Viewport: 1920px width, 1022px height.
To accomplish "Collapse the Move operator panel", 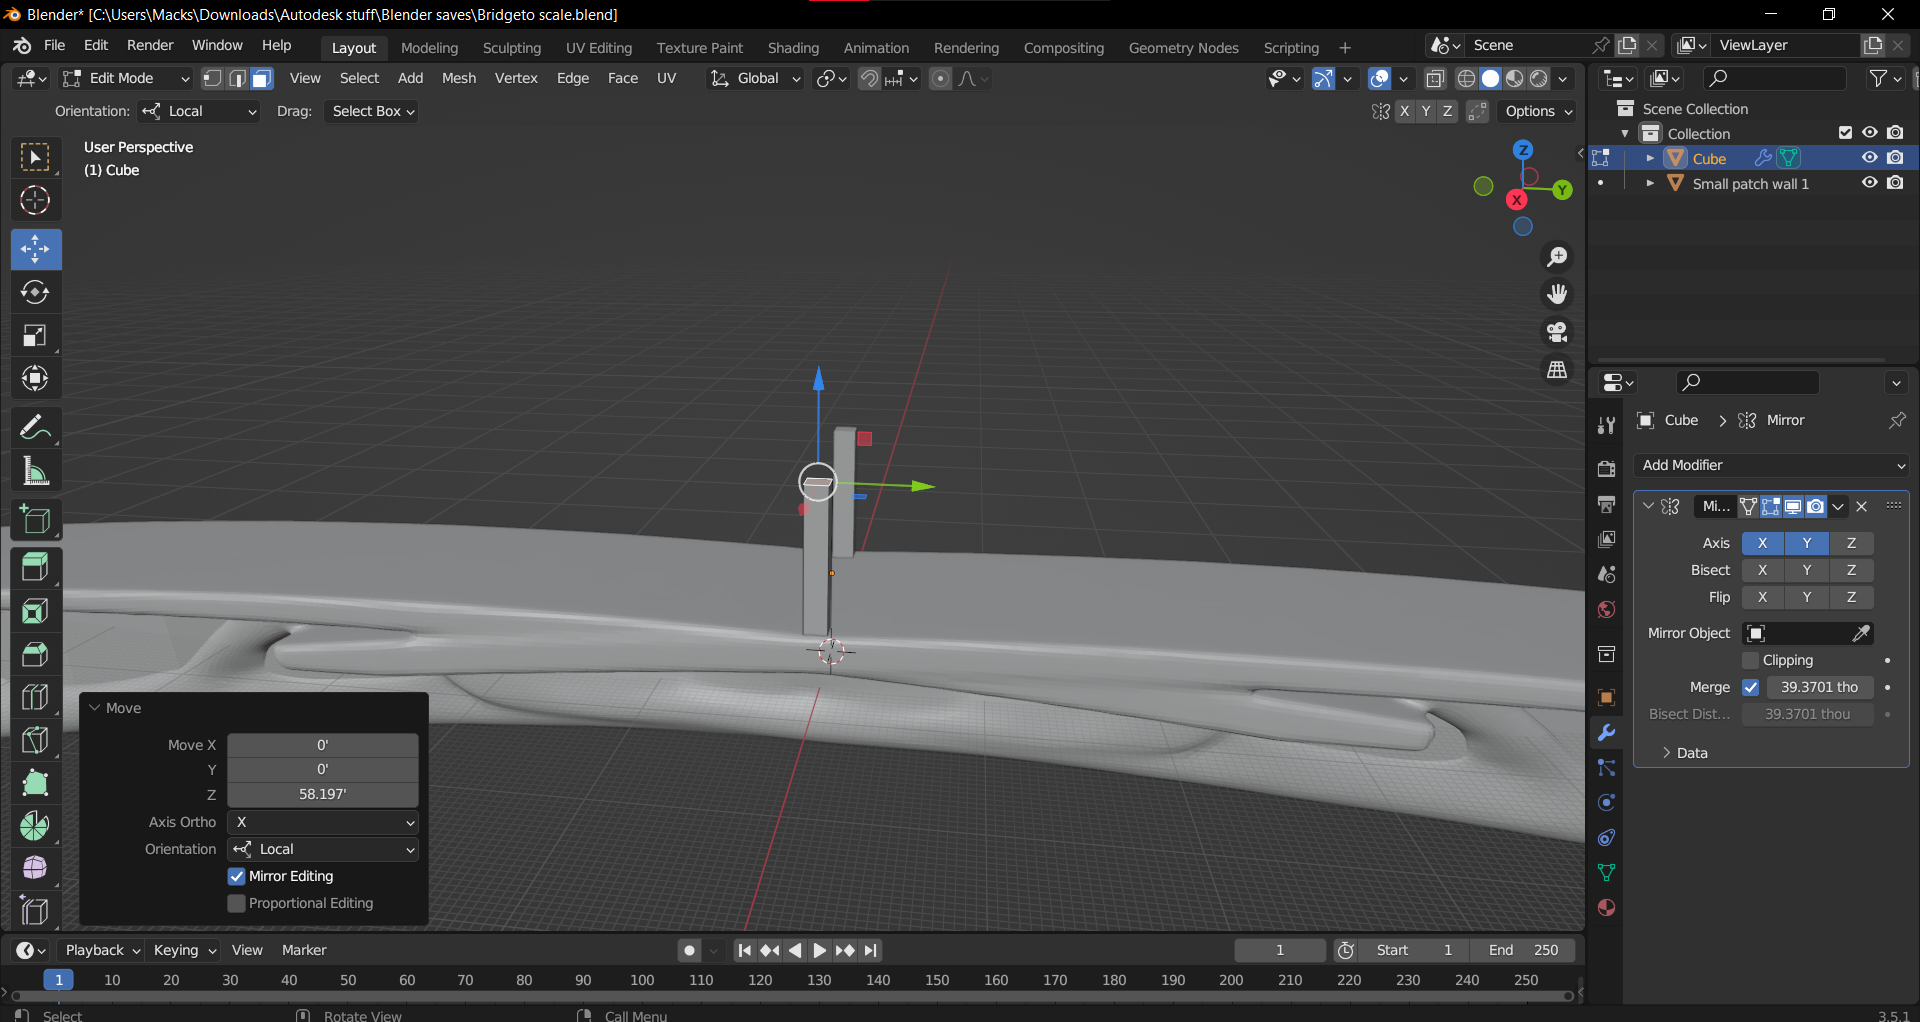I will [95, 708].
